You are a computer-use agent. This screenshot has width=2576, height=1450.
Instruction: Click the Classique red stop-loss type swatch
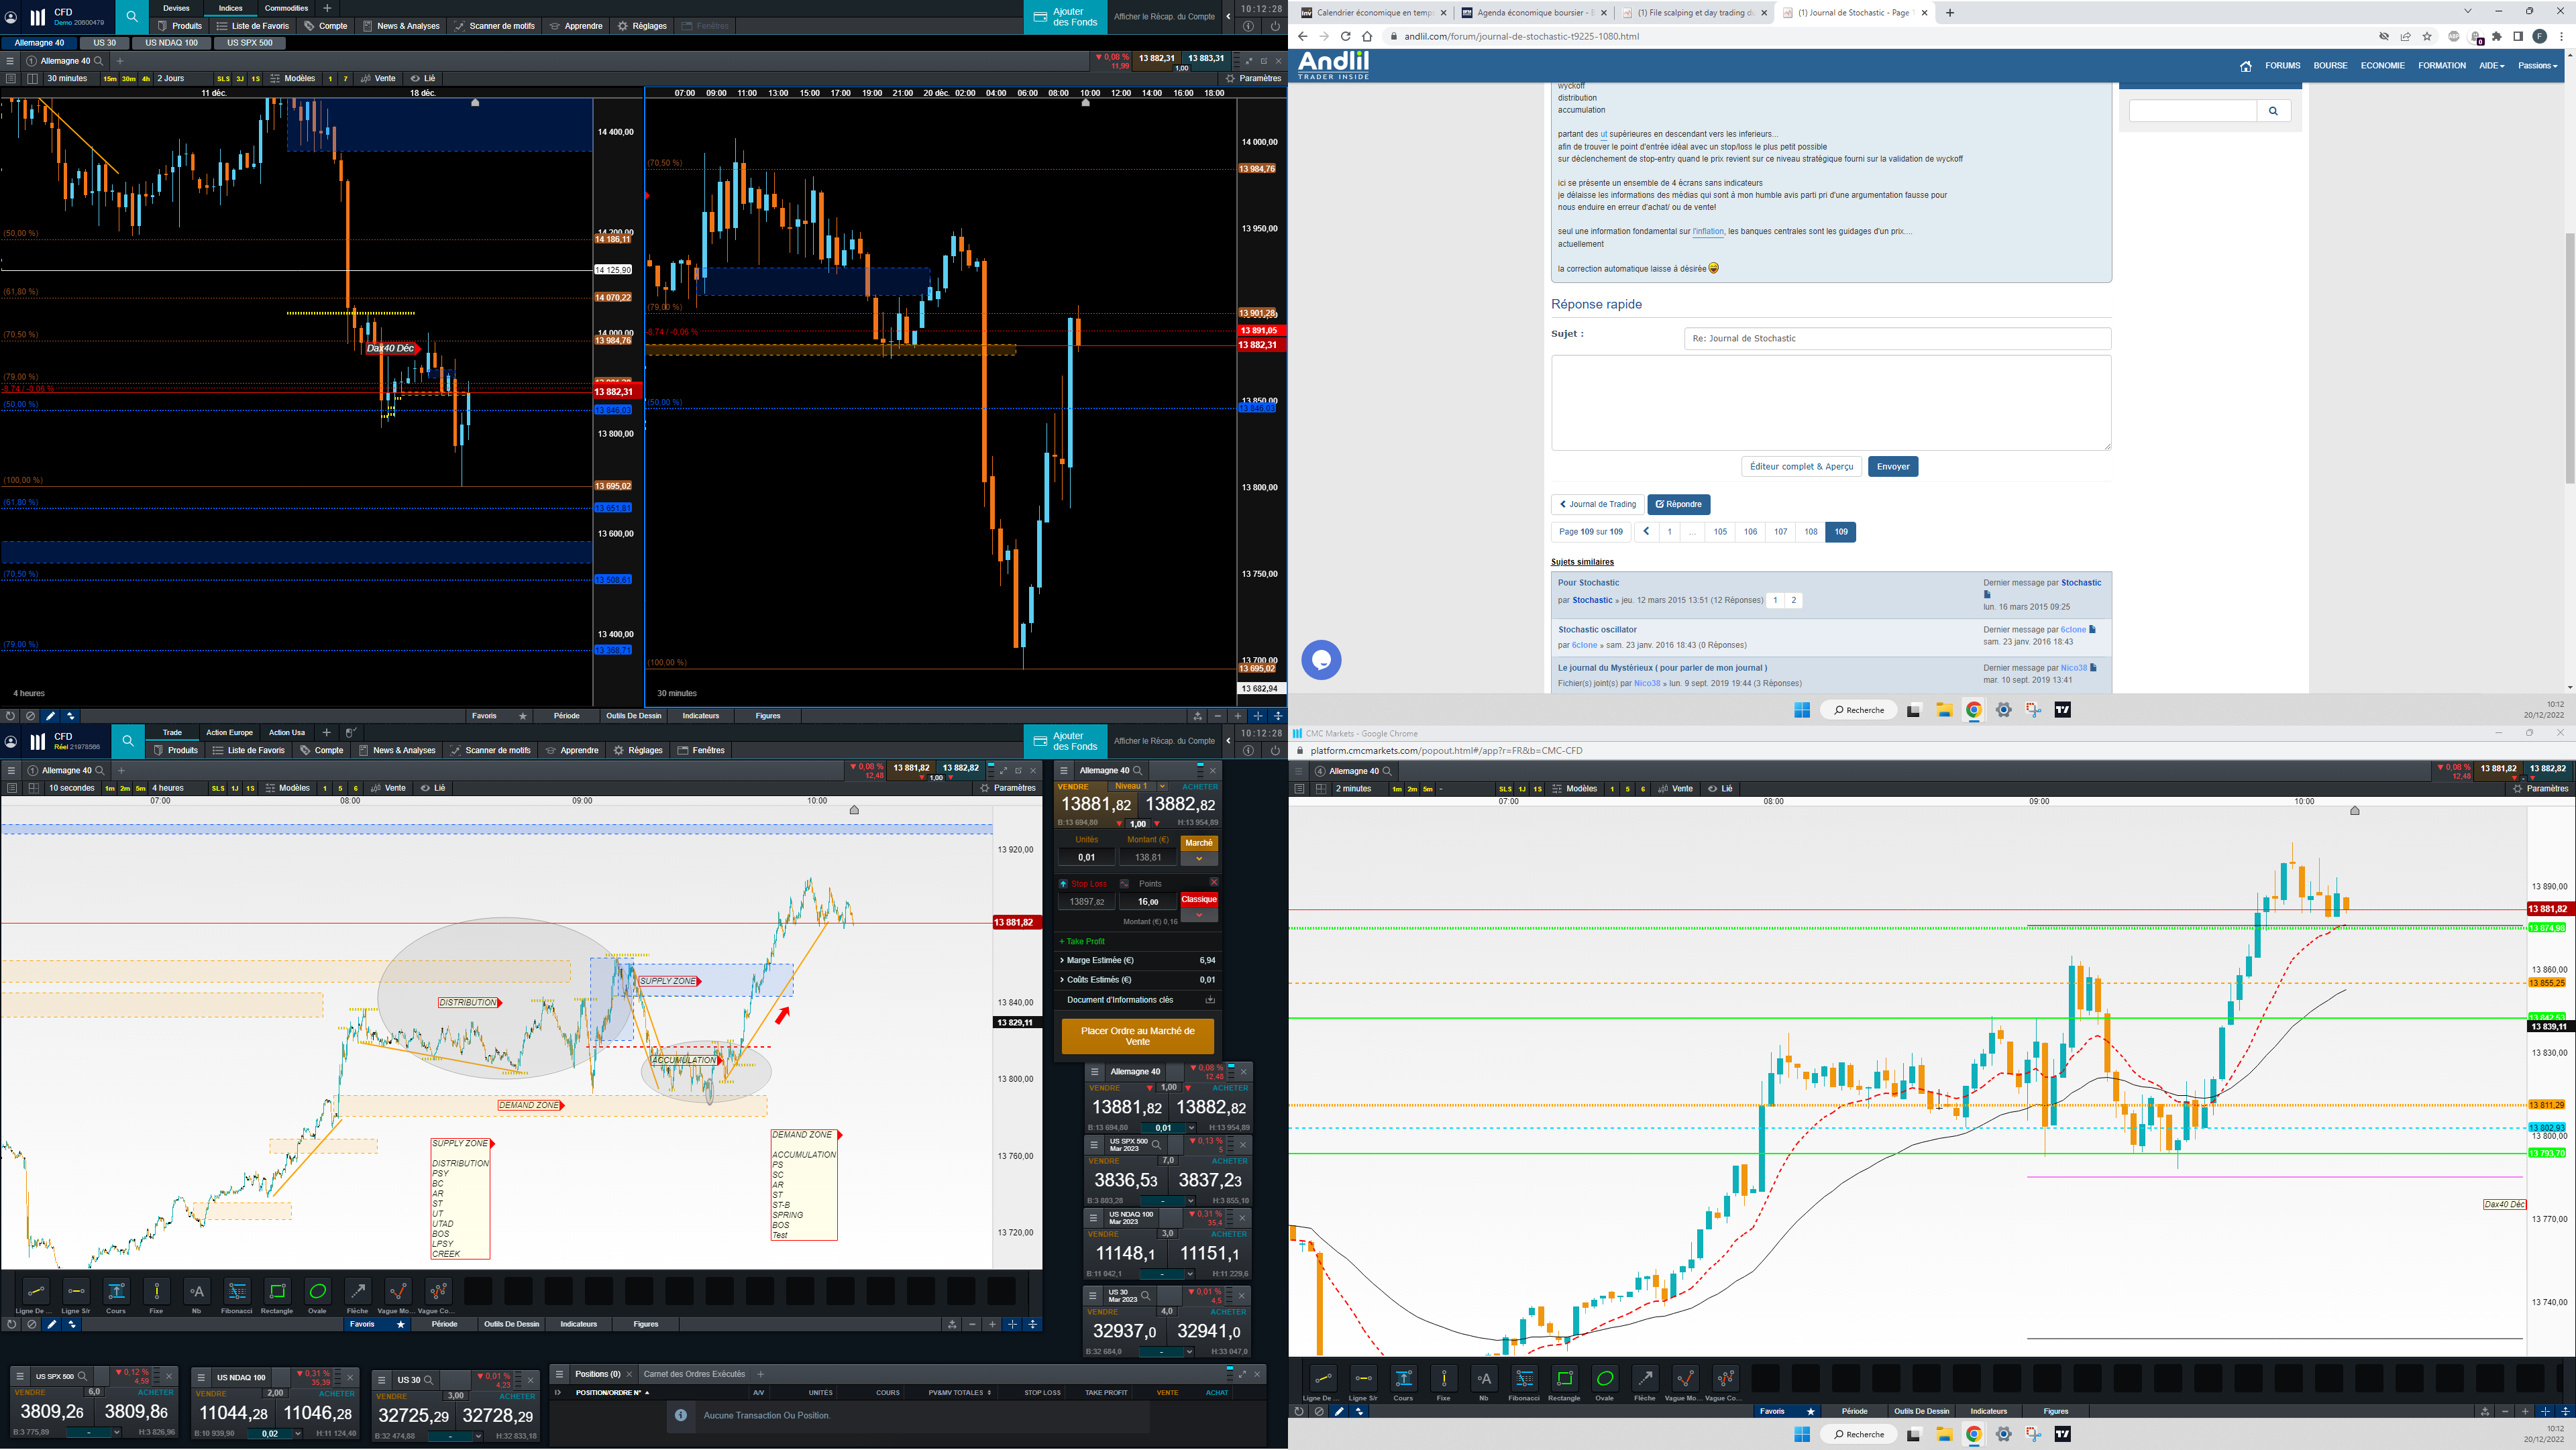[1199, 900]
